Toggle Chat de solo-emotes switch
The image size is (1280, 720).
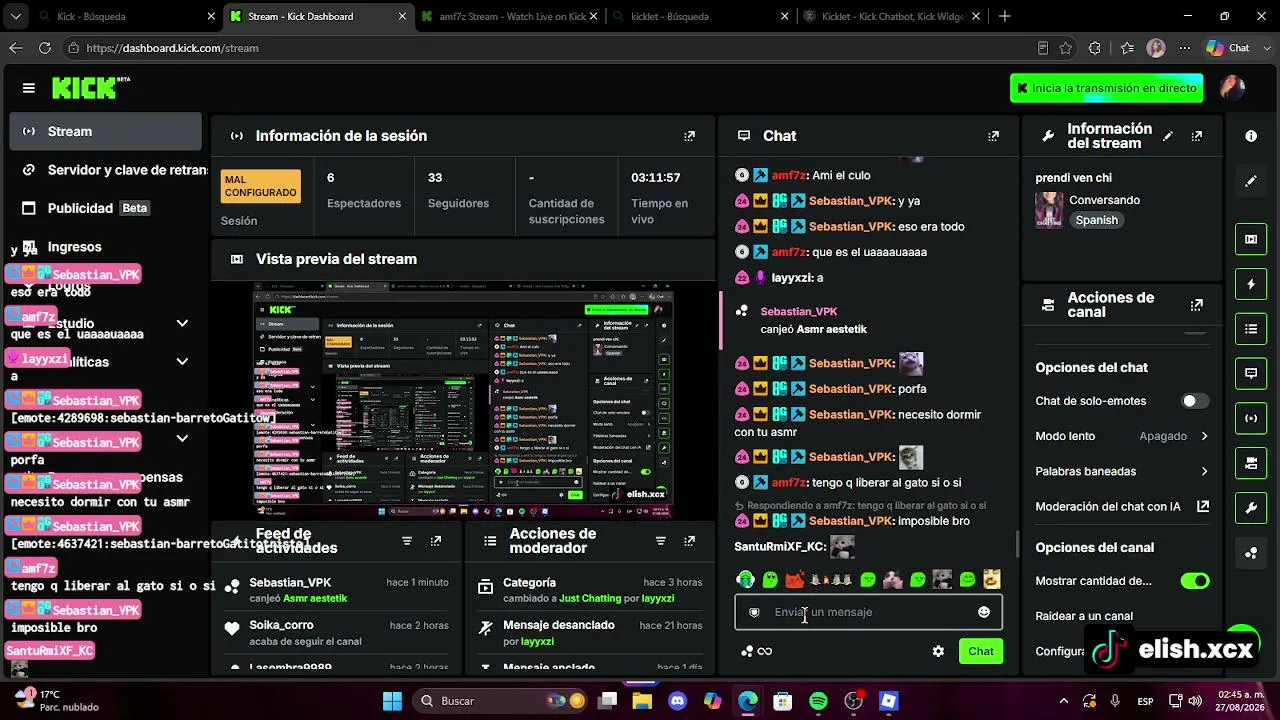pyautogui.click(x=1194, y=401)
